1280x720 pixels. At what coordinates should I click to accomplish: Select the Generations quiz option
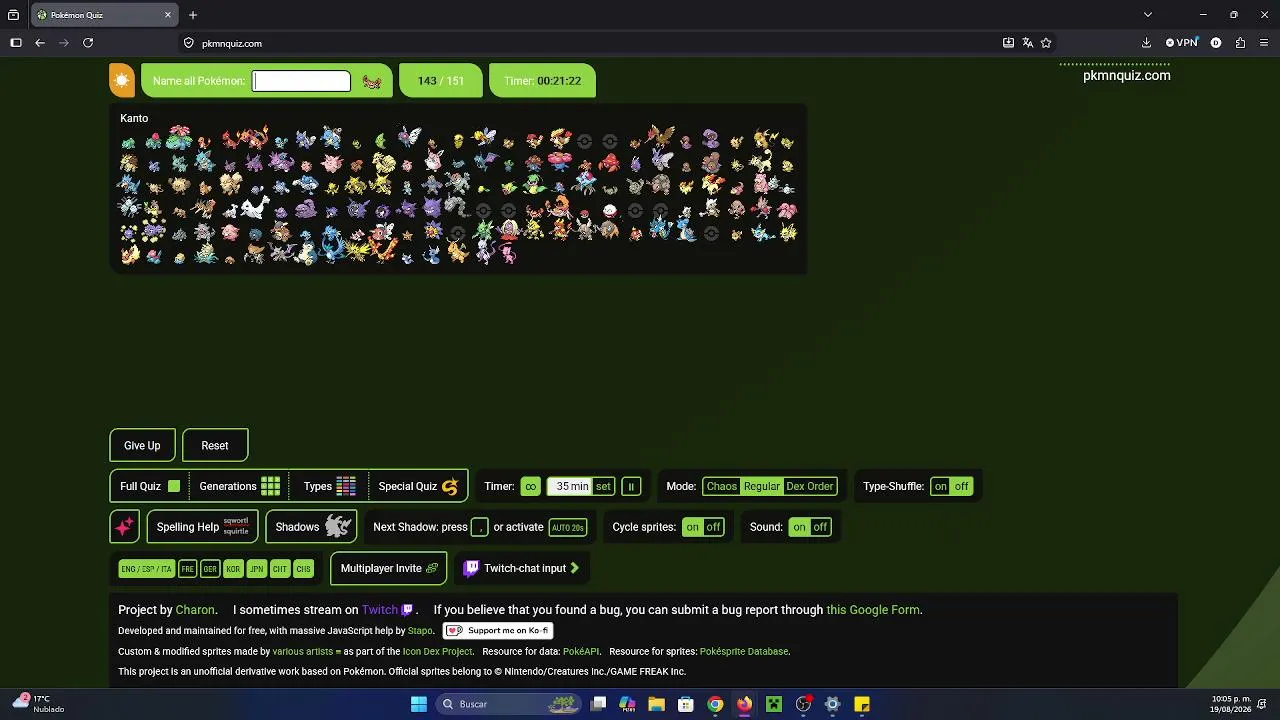pyautogui.click(x=239, y=486)
